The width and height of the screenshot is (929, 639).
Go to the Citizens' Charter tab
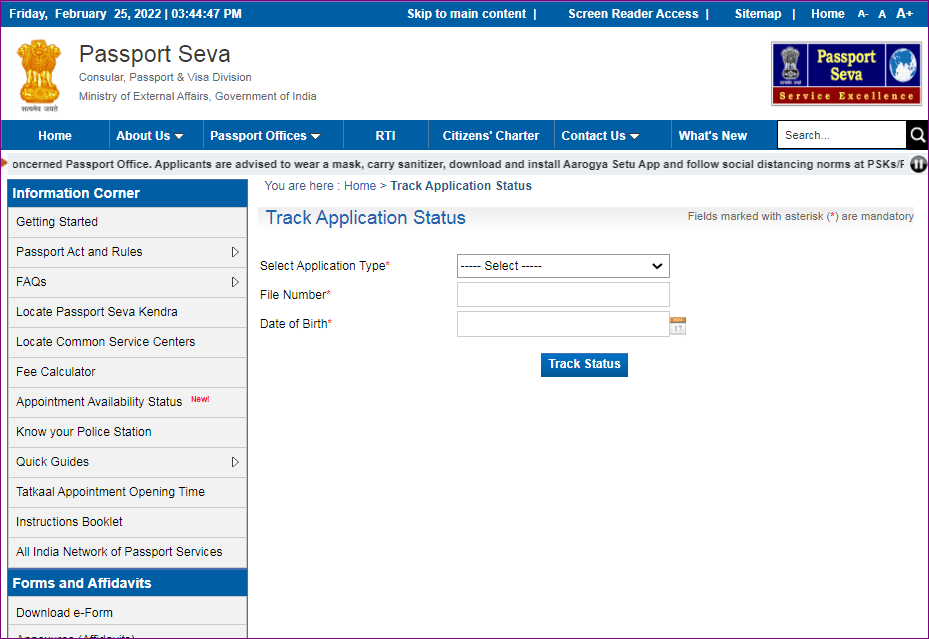[490, 136]
